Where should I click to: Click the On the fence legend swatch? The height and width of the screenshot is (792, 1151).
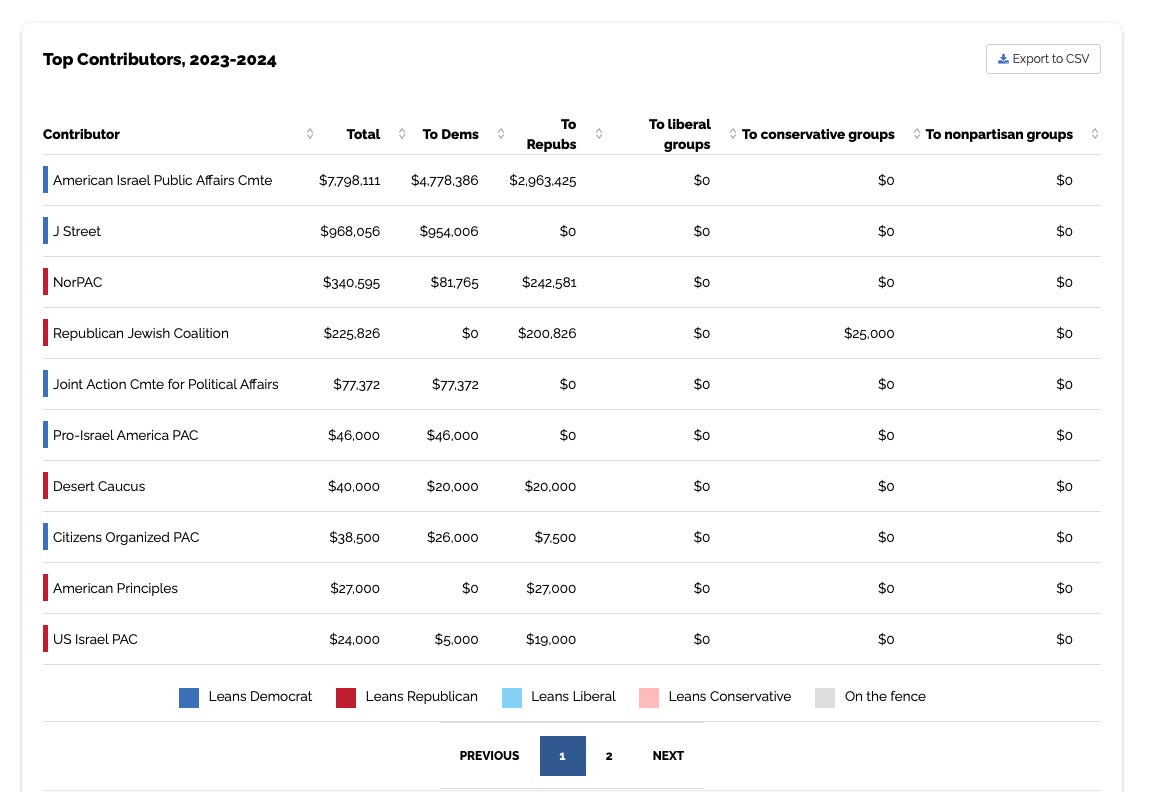point(825,697)
